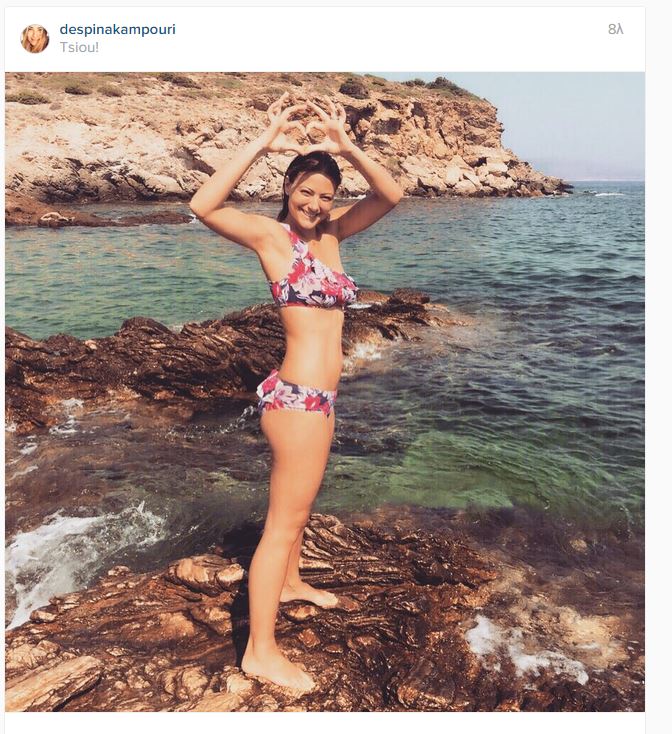Open the beach photo of the post
Image resolution: width=672 pixels, height=734 pixels.
325,392
